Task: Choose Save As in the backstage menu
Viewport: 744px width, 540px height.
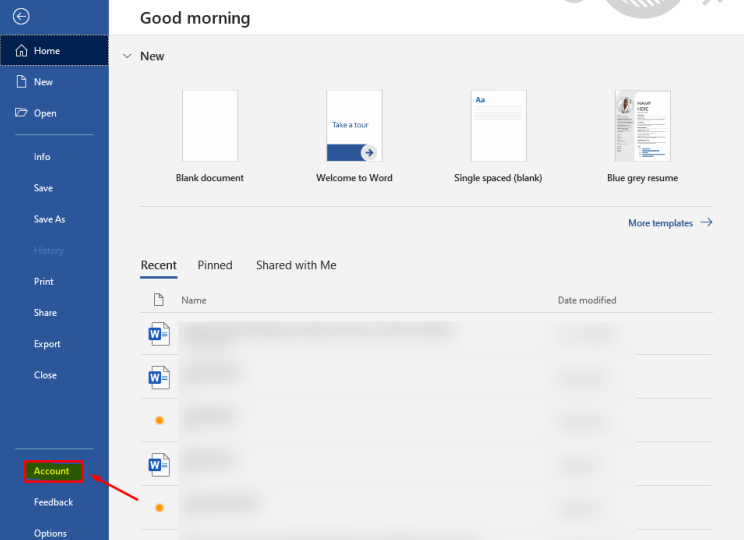Action: pos(49,219)
